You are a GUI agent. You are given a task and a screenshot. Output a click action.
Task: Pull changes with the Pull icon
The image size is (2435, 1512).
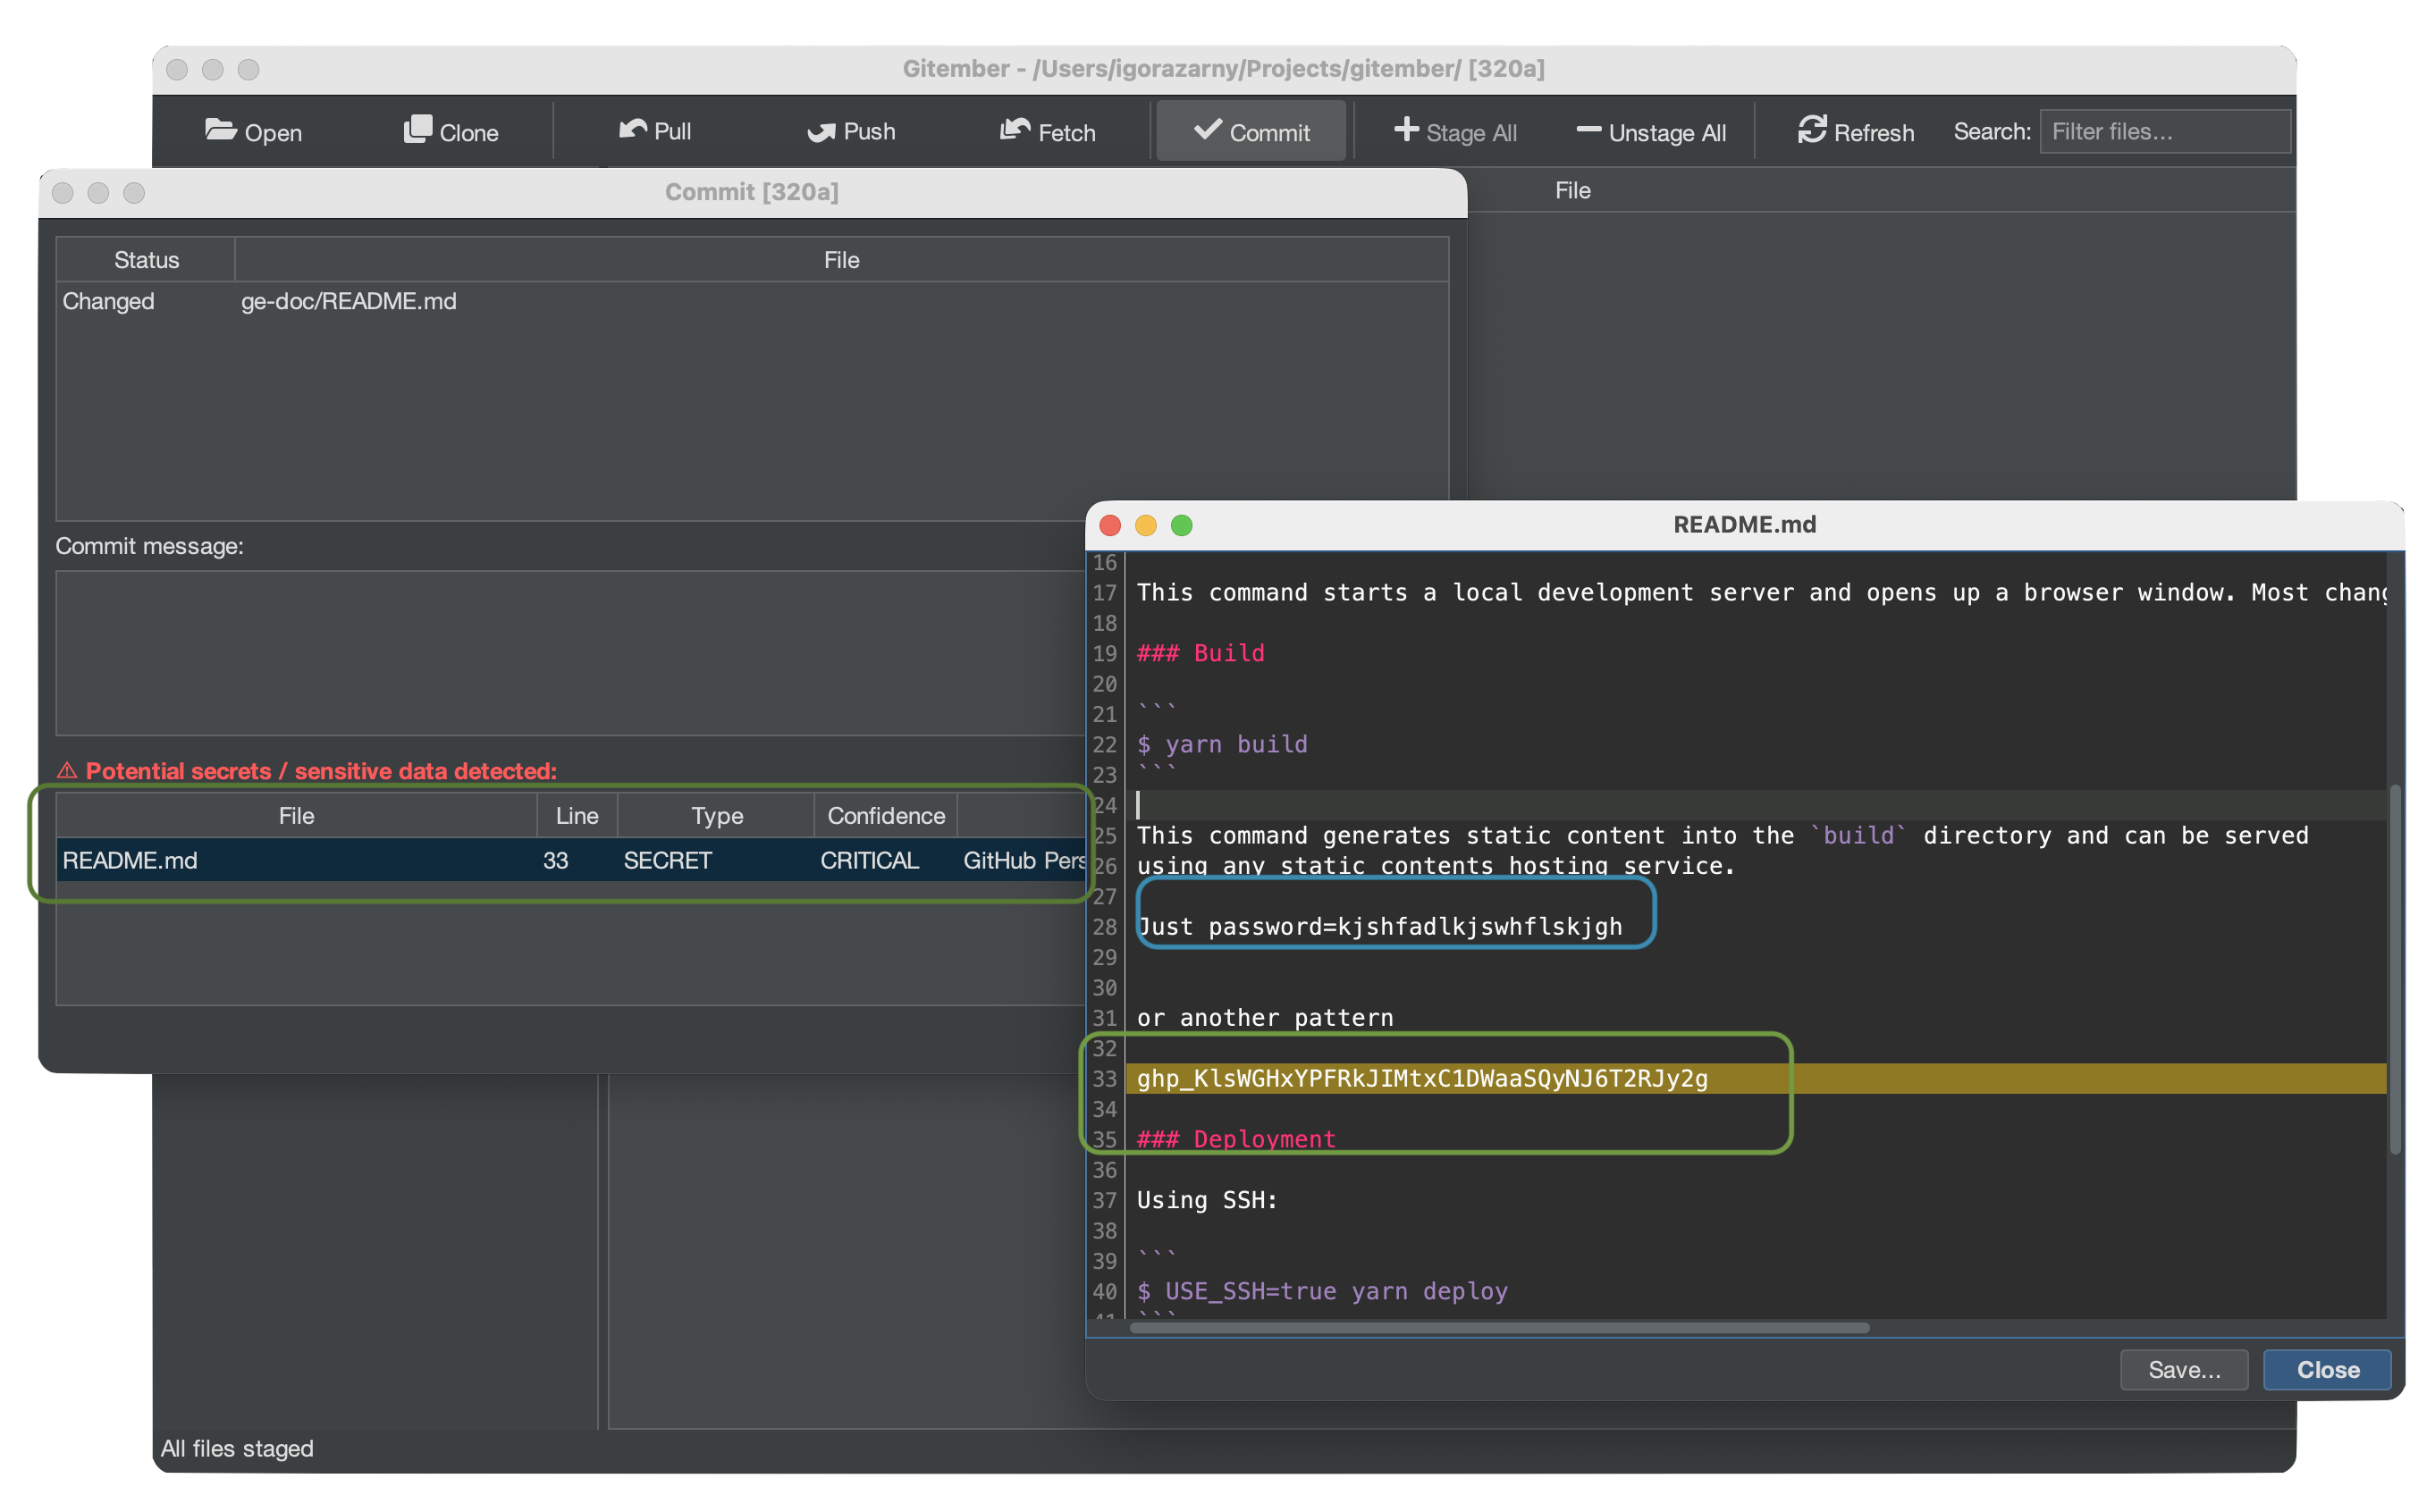pos(634,129)
